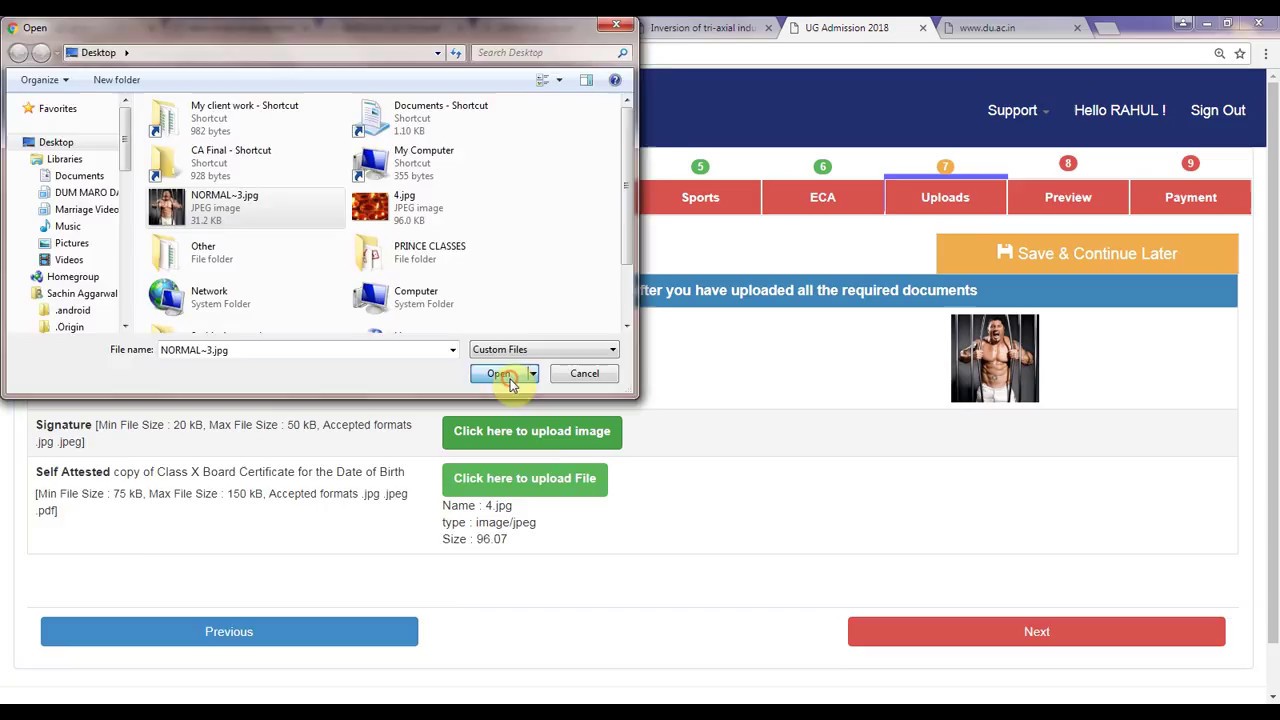Screen dimensions: 1280x720
Task: Open the Preview step tab
Action: [x=1068, y=198]
